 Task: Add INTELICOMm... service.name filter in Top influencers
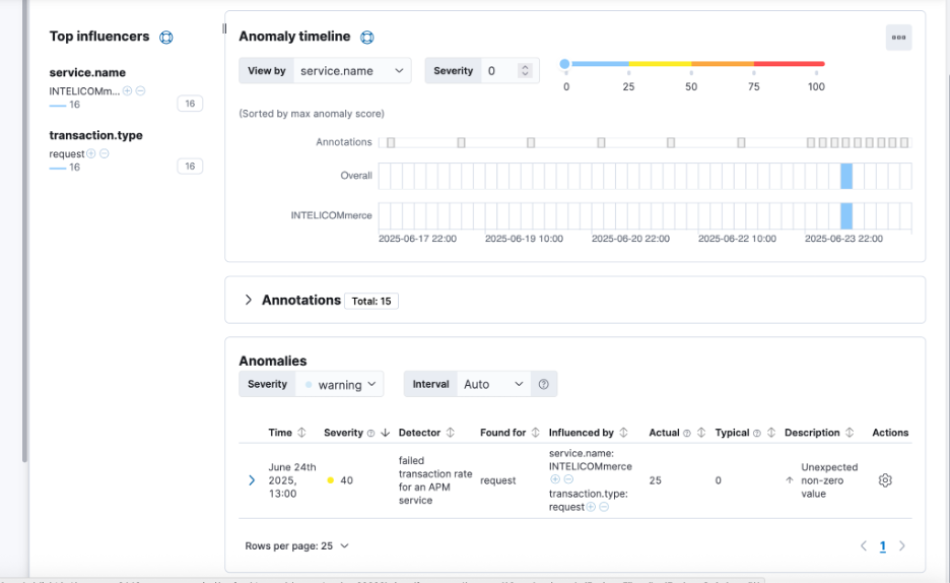click(127, 91)
